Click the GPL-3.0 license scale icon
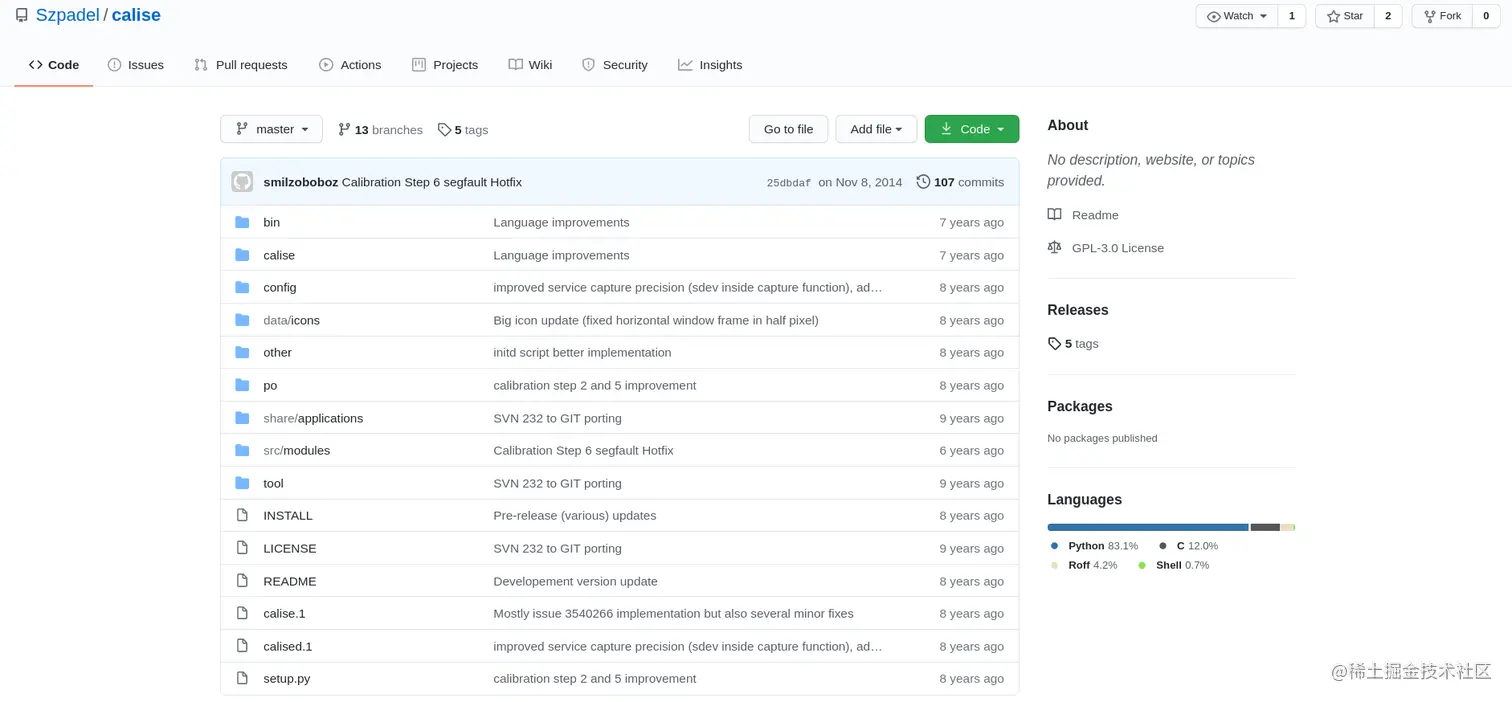Viewport: 1512px width, 702px height. click(1054, 247)
